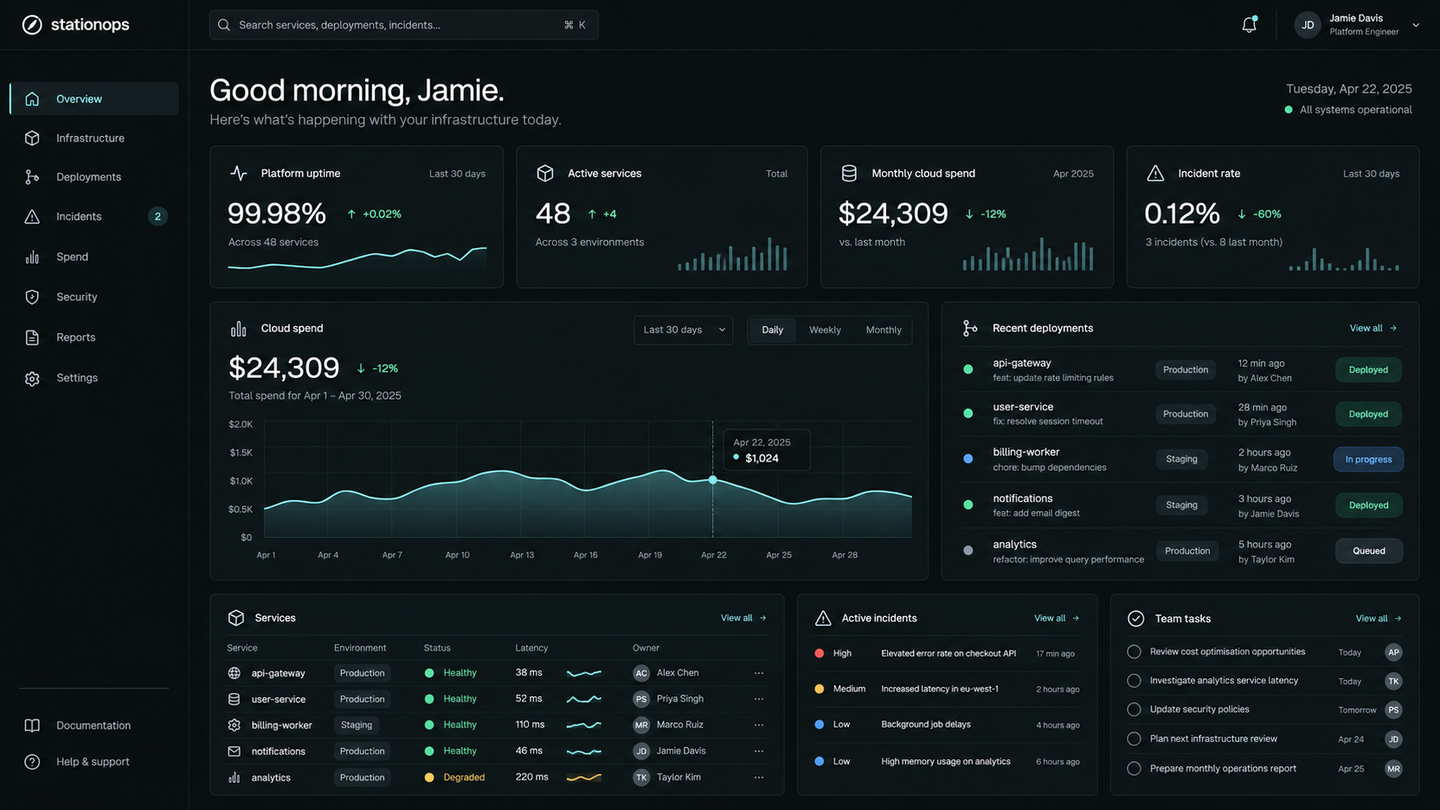The width and height of the screenshot is (1440, 810).
Task: Click the Services panel cube icon
Action: pyautogui.click(x=236, y=618)
